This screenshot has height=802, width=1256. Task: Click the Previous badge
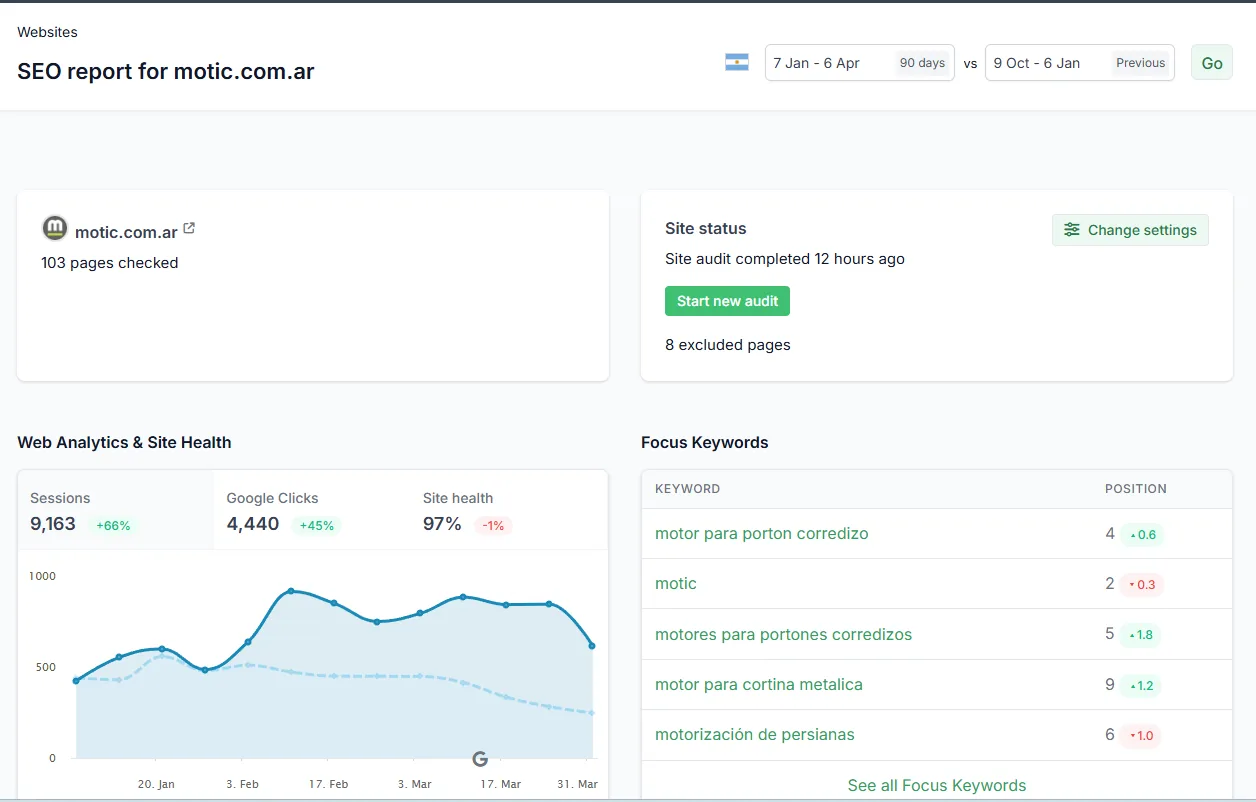coord(1141,63)
